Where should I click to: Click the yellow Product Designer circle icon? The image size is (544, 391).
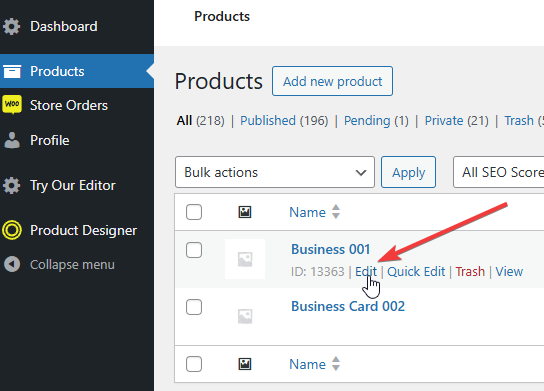(x=12, y=230)
